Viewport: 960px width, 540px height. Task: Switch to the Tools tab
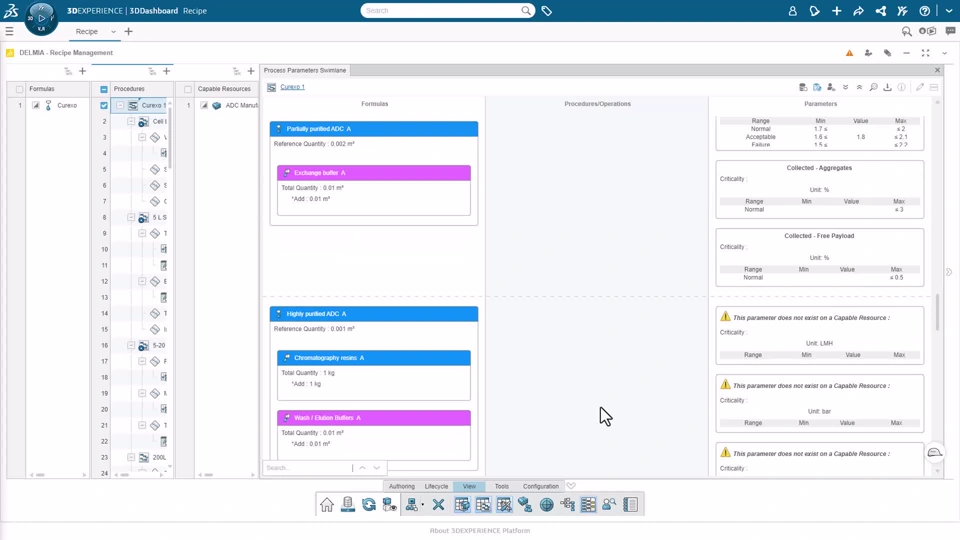coord(501,486)
